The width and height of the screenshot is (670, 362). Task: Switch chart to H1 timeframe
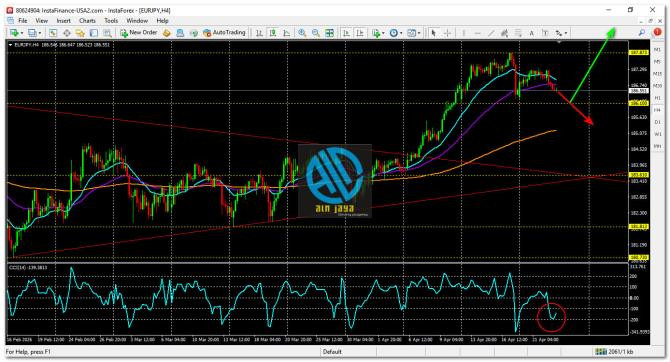[x=657, y=98]
